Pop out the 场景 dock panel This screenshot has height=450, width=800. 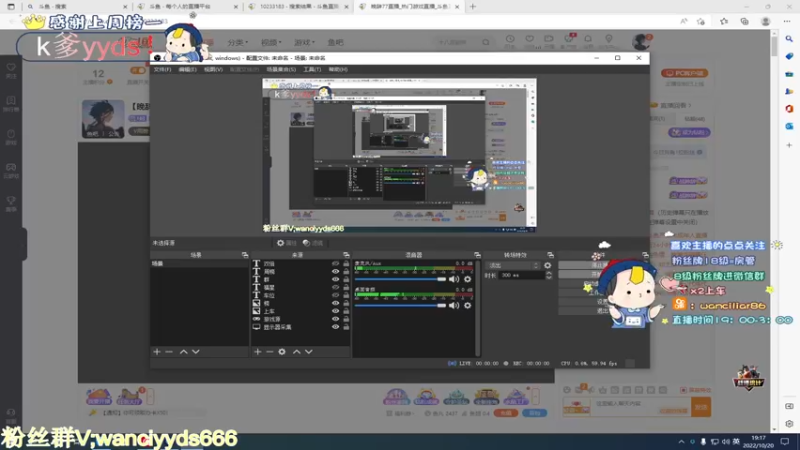(x=245, y=255)
